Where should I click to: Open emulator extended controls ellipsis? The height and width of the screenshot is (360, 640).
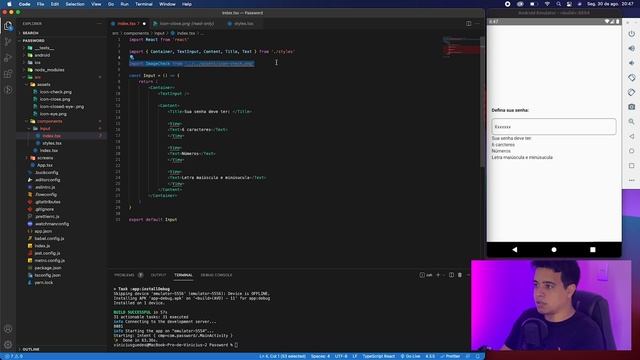click(x=632, y=180)
